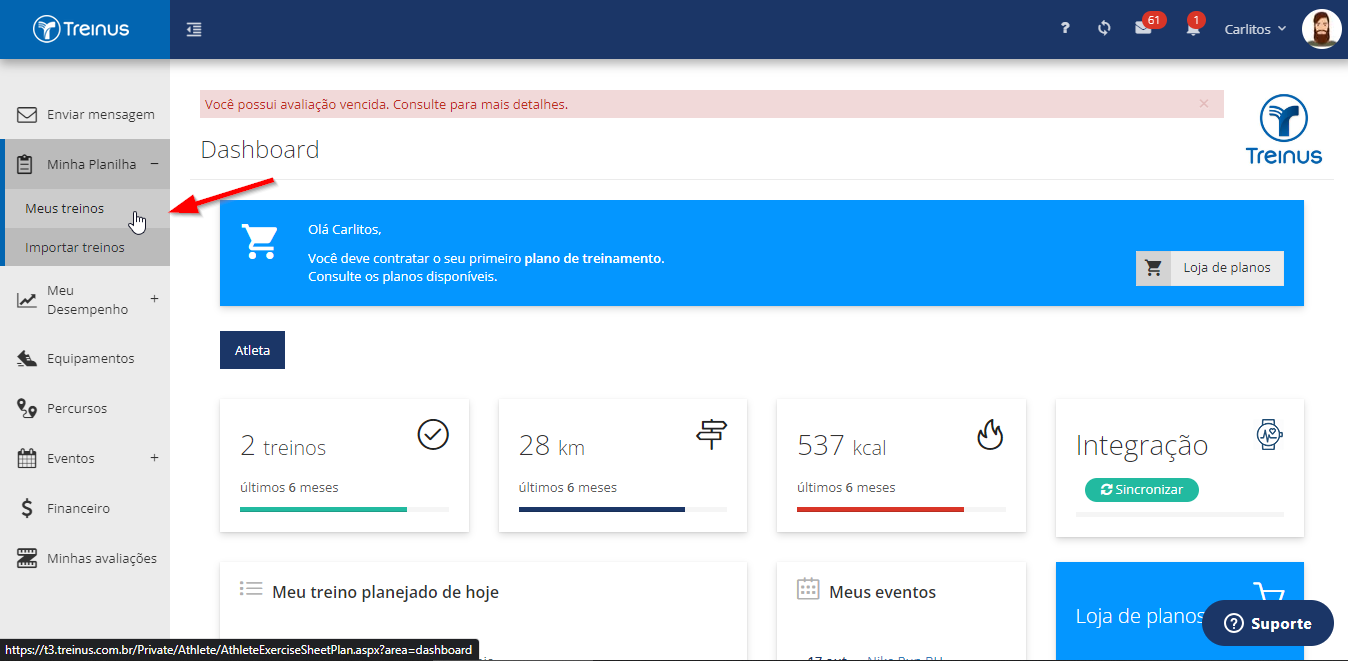The height and width of the screenshot is (661, 1348).
Task: Open the Suporte help widget
Action: tap(1268, 623)
